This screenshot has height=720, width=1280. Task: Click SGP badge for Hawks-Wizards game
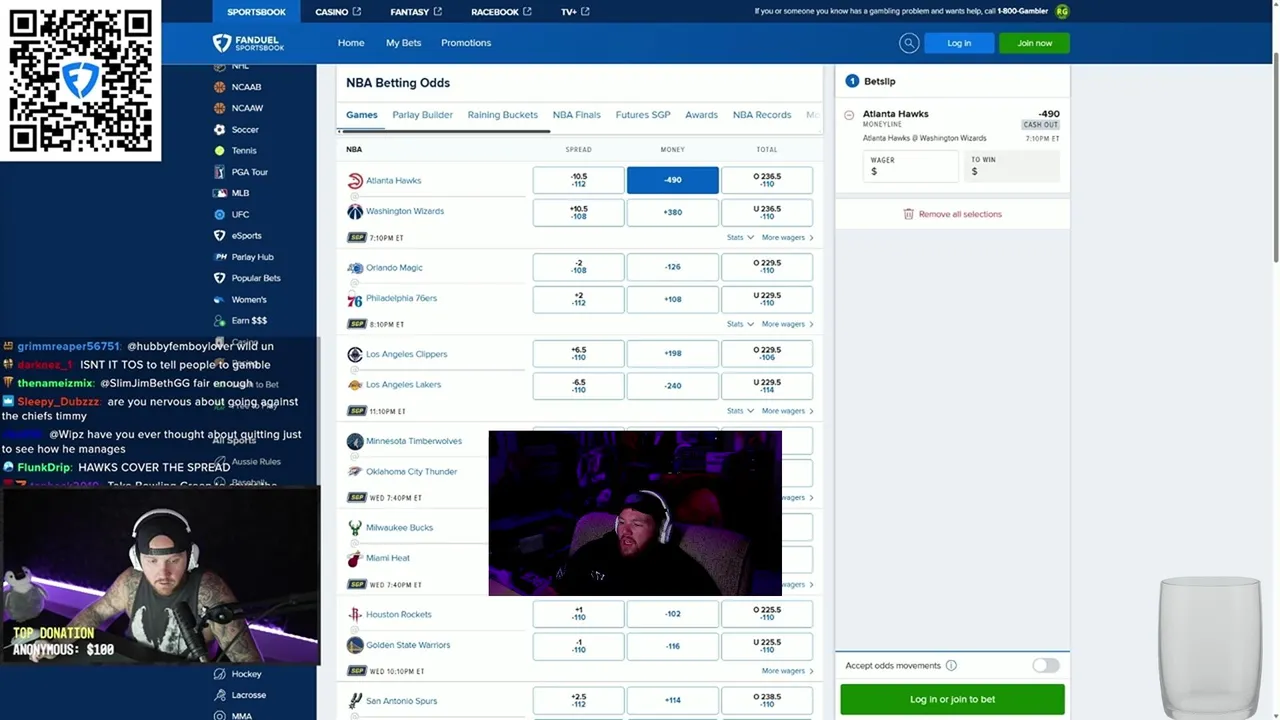point(356,238)
